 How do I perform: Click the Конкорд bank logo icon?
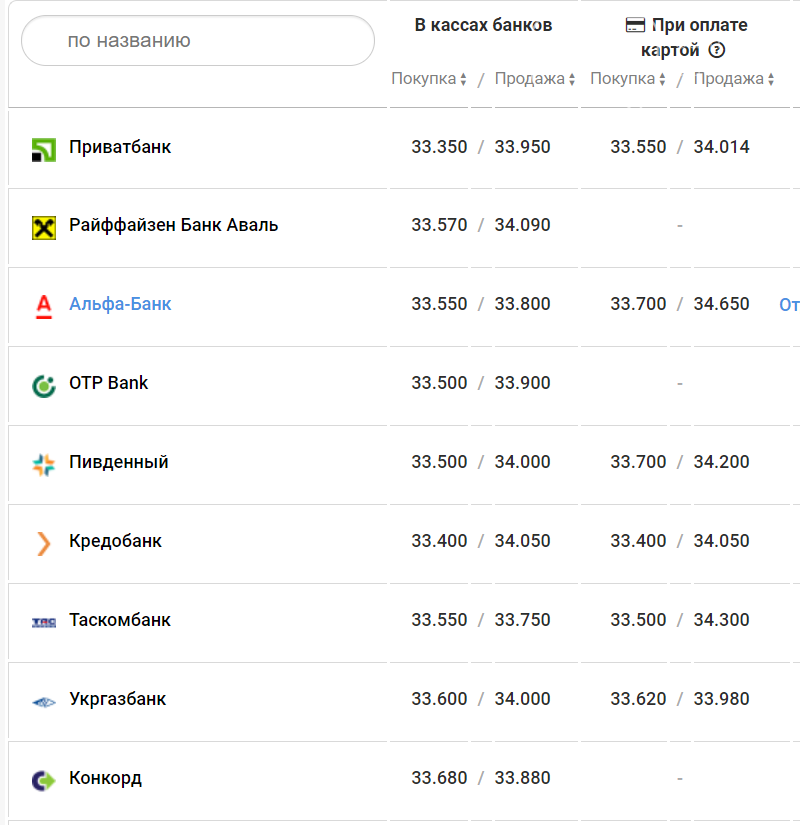[x=44, y=780]
